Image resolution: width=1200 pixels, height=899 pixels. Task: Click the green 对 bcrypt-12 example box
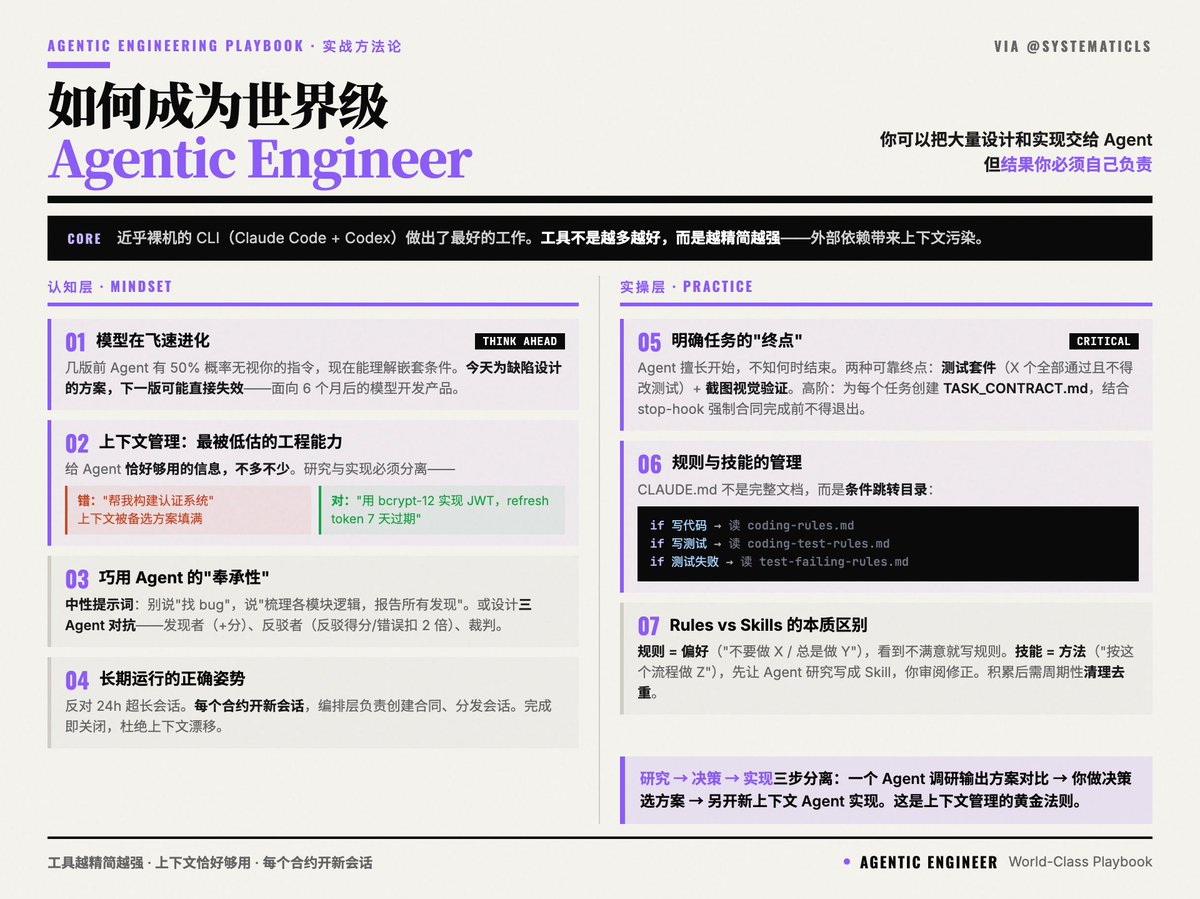click(x=442, y=510)
